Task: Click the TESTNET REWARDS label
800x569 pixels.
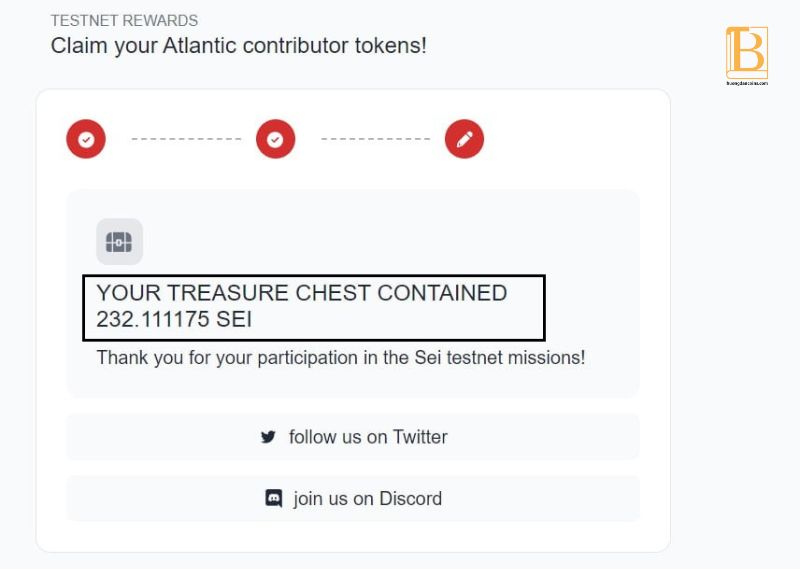Action: (x=124, y=20)
